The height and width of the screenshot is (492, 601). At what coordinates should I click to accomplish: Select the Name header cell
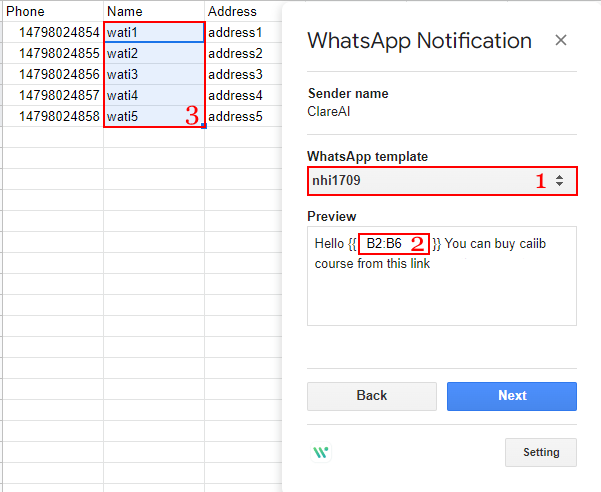[x=154, y=11]
